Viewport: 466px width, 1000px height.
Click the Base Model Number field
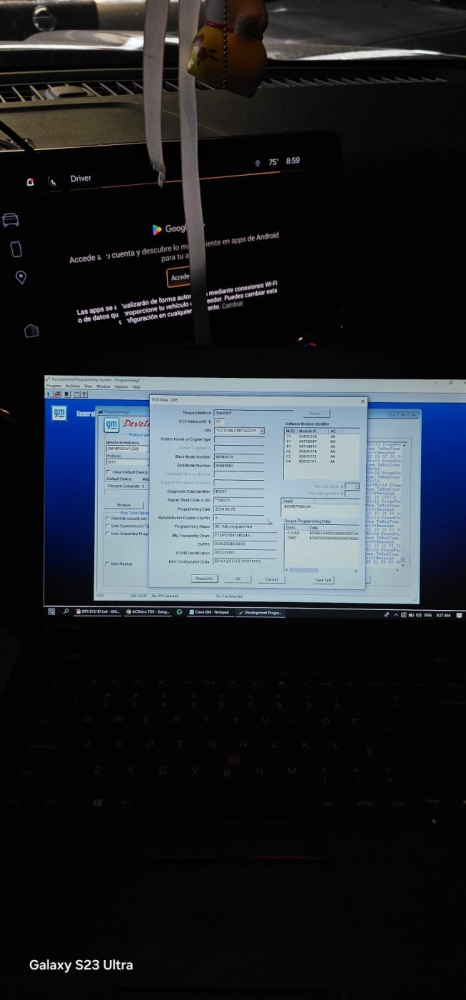238,457
